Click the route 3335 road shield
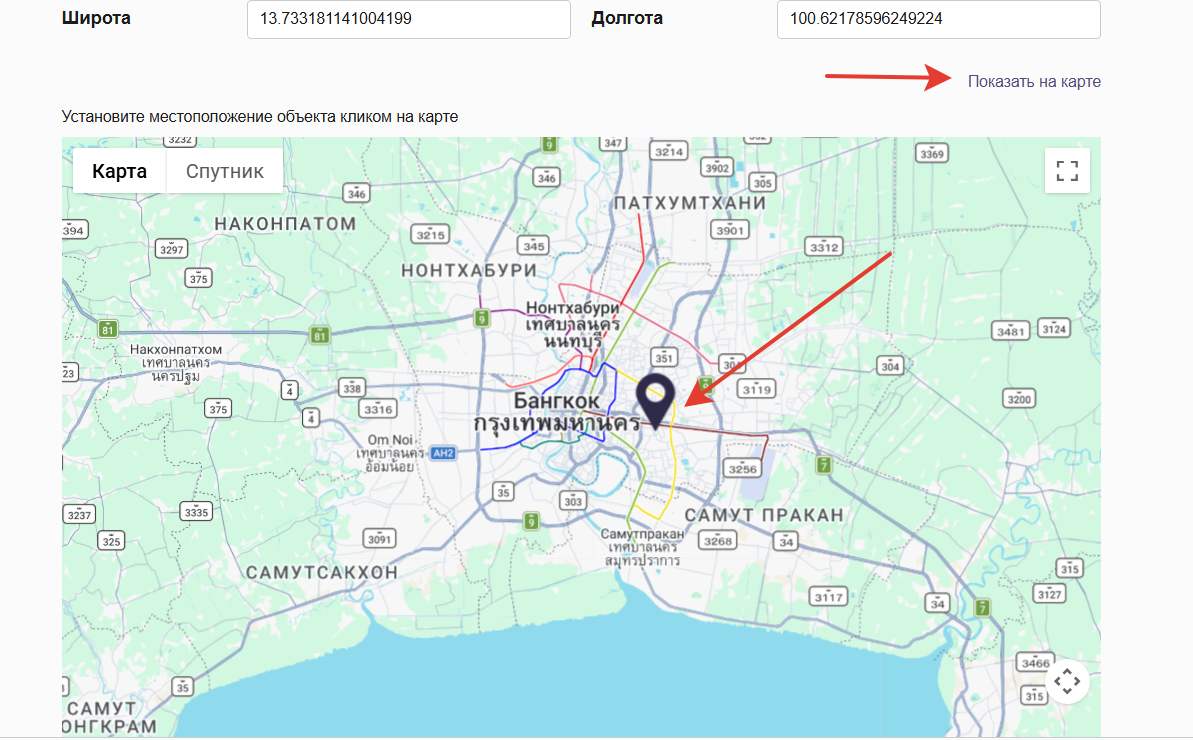 pos(197,512)
